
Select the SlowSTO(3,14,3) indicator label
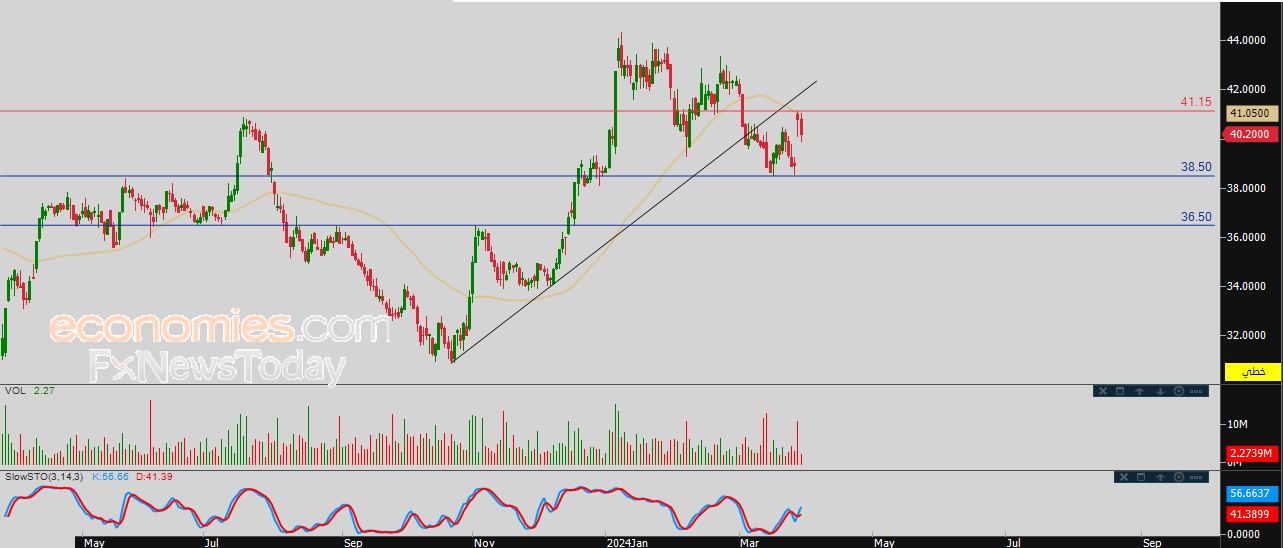tap(43, 476)
